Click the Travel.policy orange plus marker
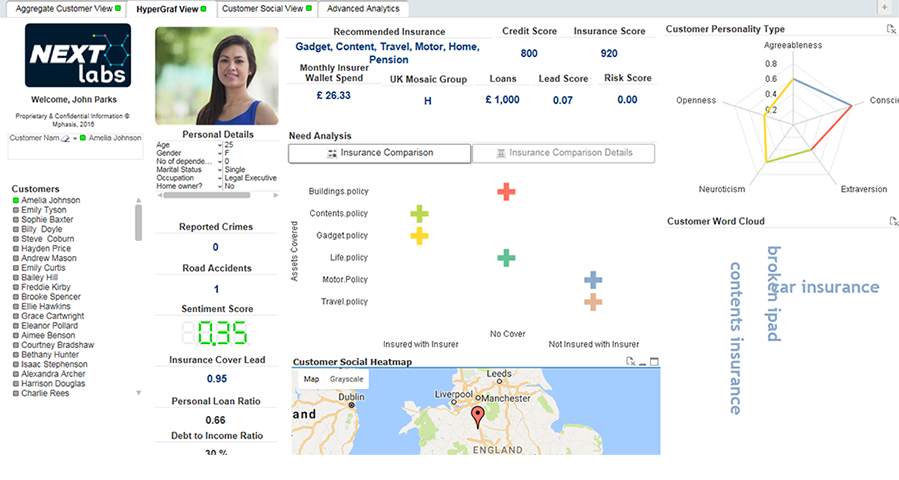This screenshot has width=899, height=480. point(593,302)
